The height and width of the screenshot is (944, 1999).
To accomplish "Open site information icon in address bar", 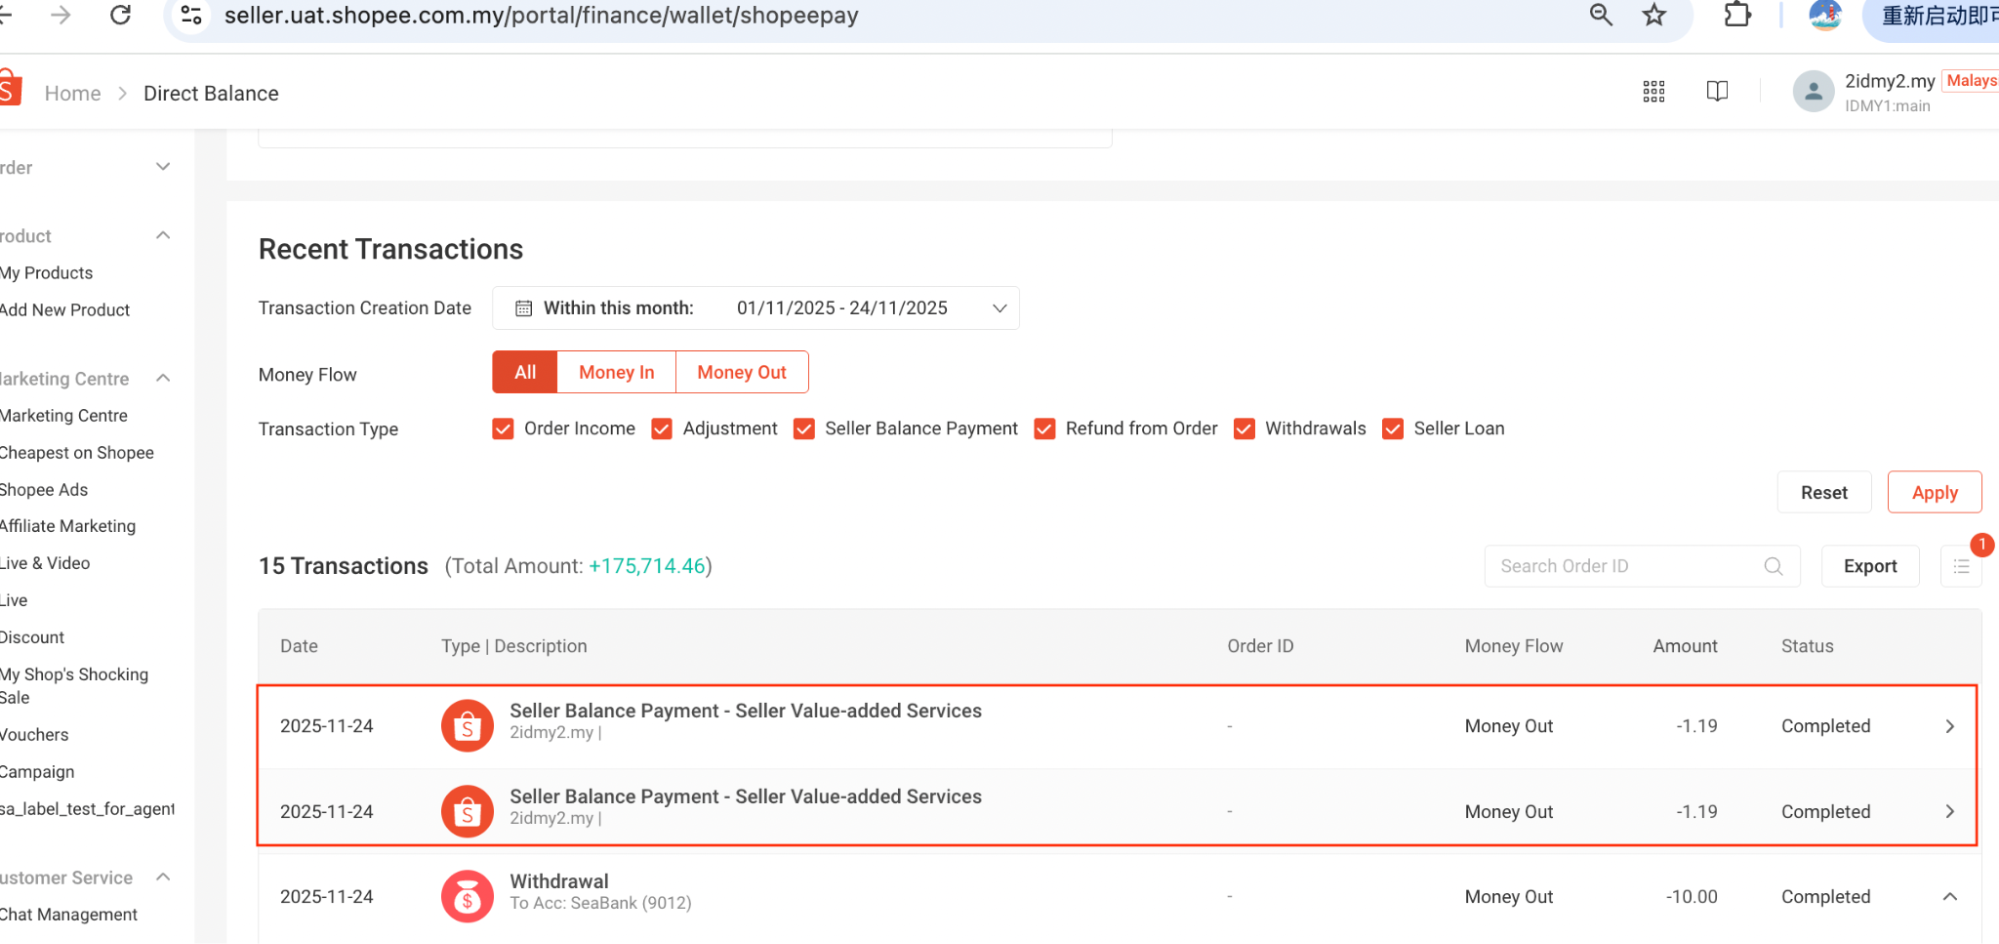I will (191, 15).
